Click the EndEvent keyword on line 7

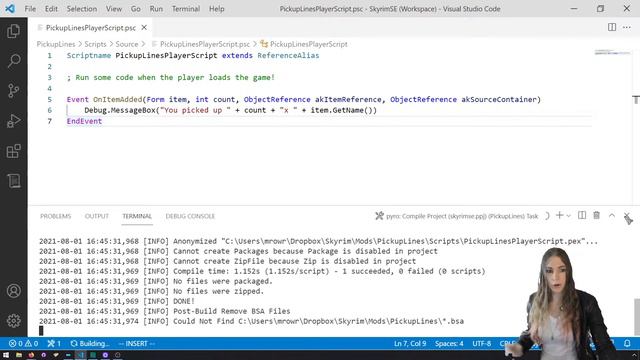tap(84, 121)
